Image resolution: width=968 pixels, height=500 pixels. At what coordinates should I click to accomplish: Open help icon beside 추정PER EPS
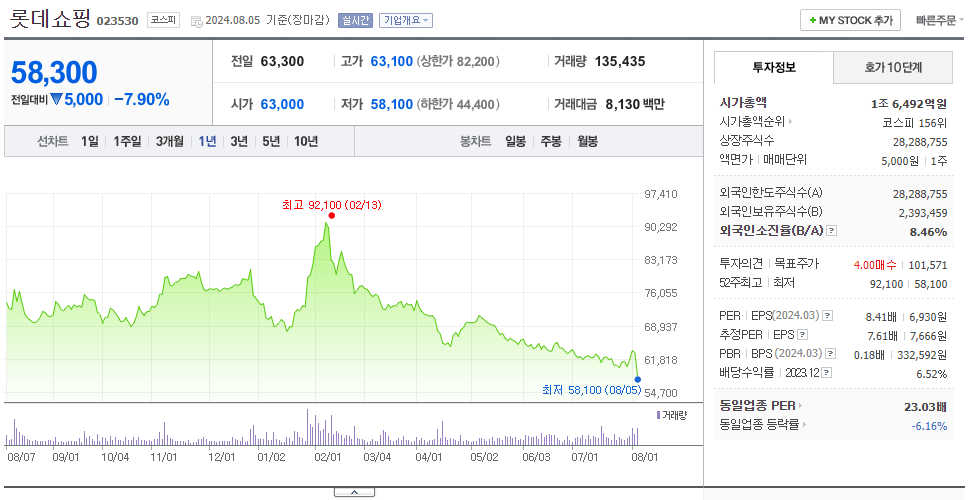[802, 335]
